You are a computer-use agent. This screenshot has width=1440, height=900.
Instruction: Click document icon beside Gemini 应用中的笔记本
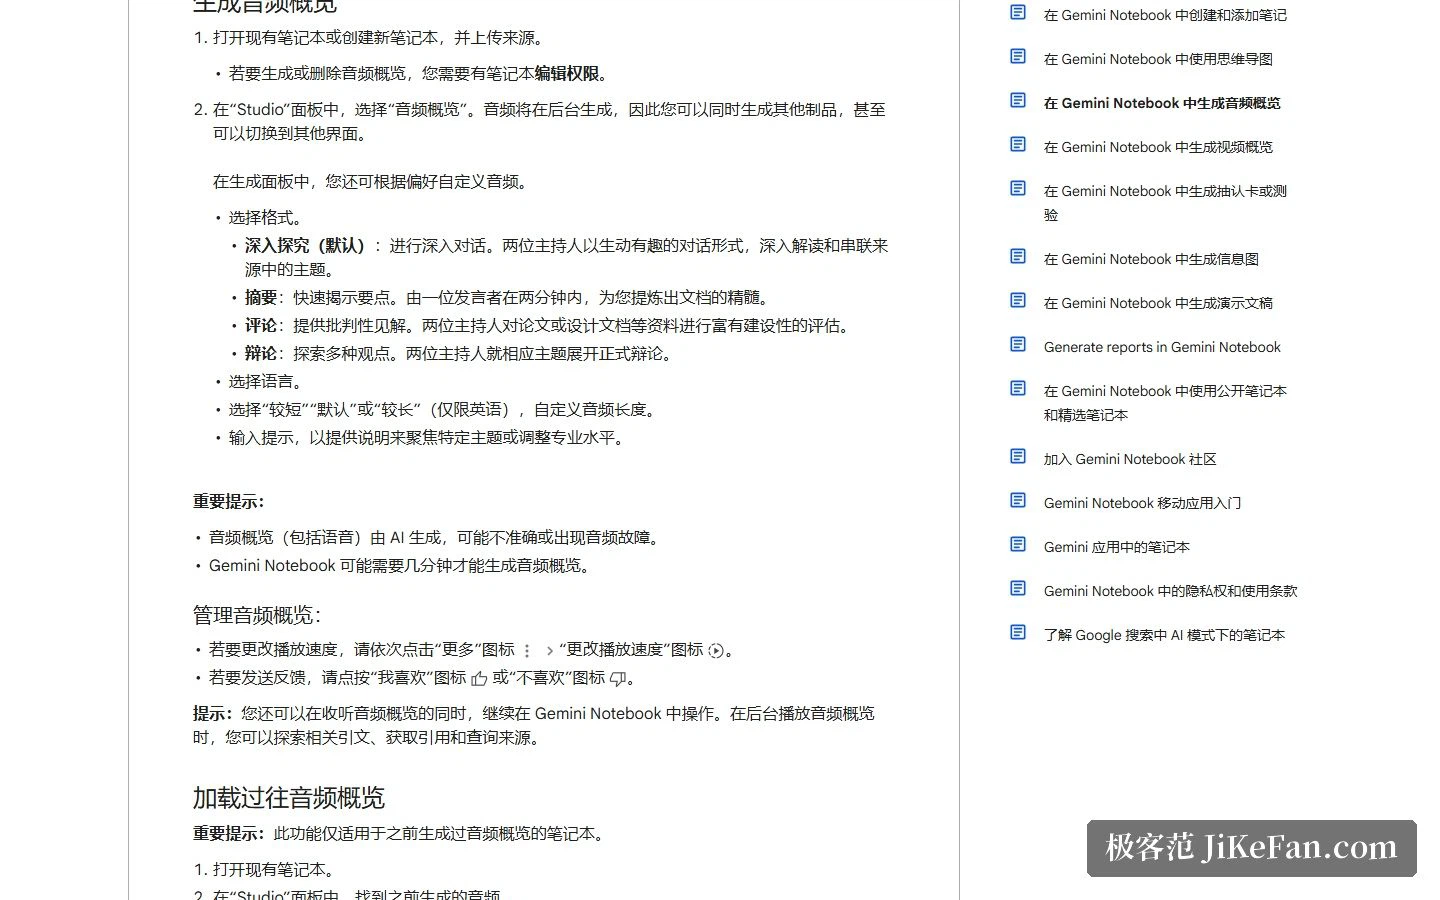point(1018,544)
